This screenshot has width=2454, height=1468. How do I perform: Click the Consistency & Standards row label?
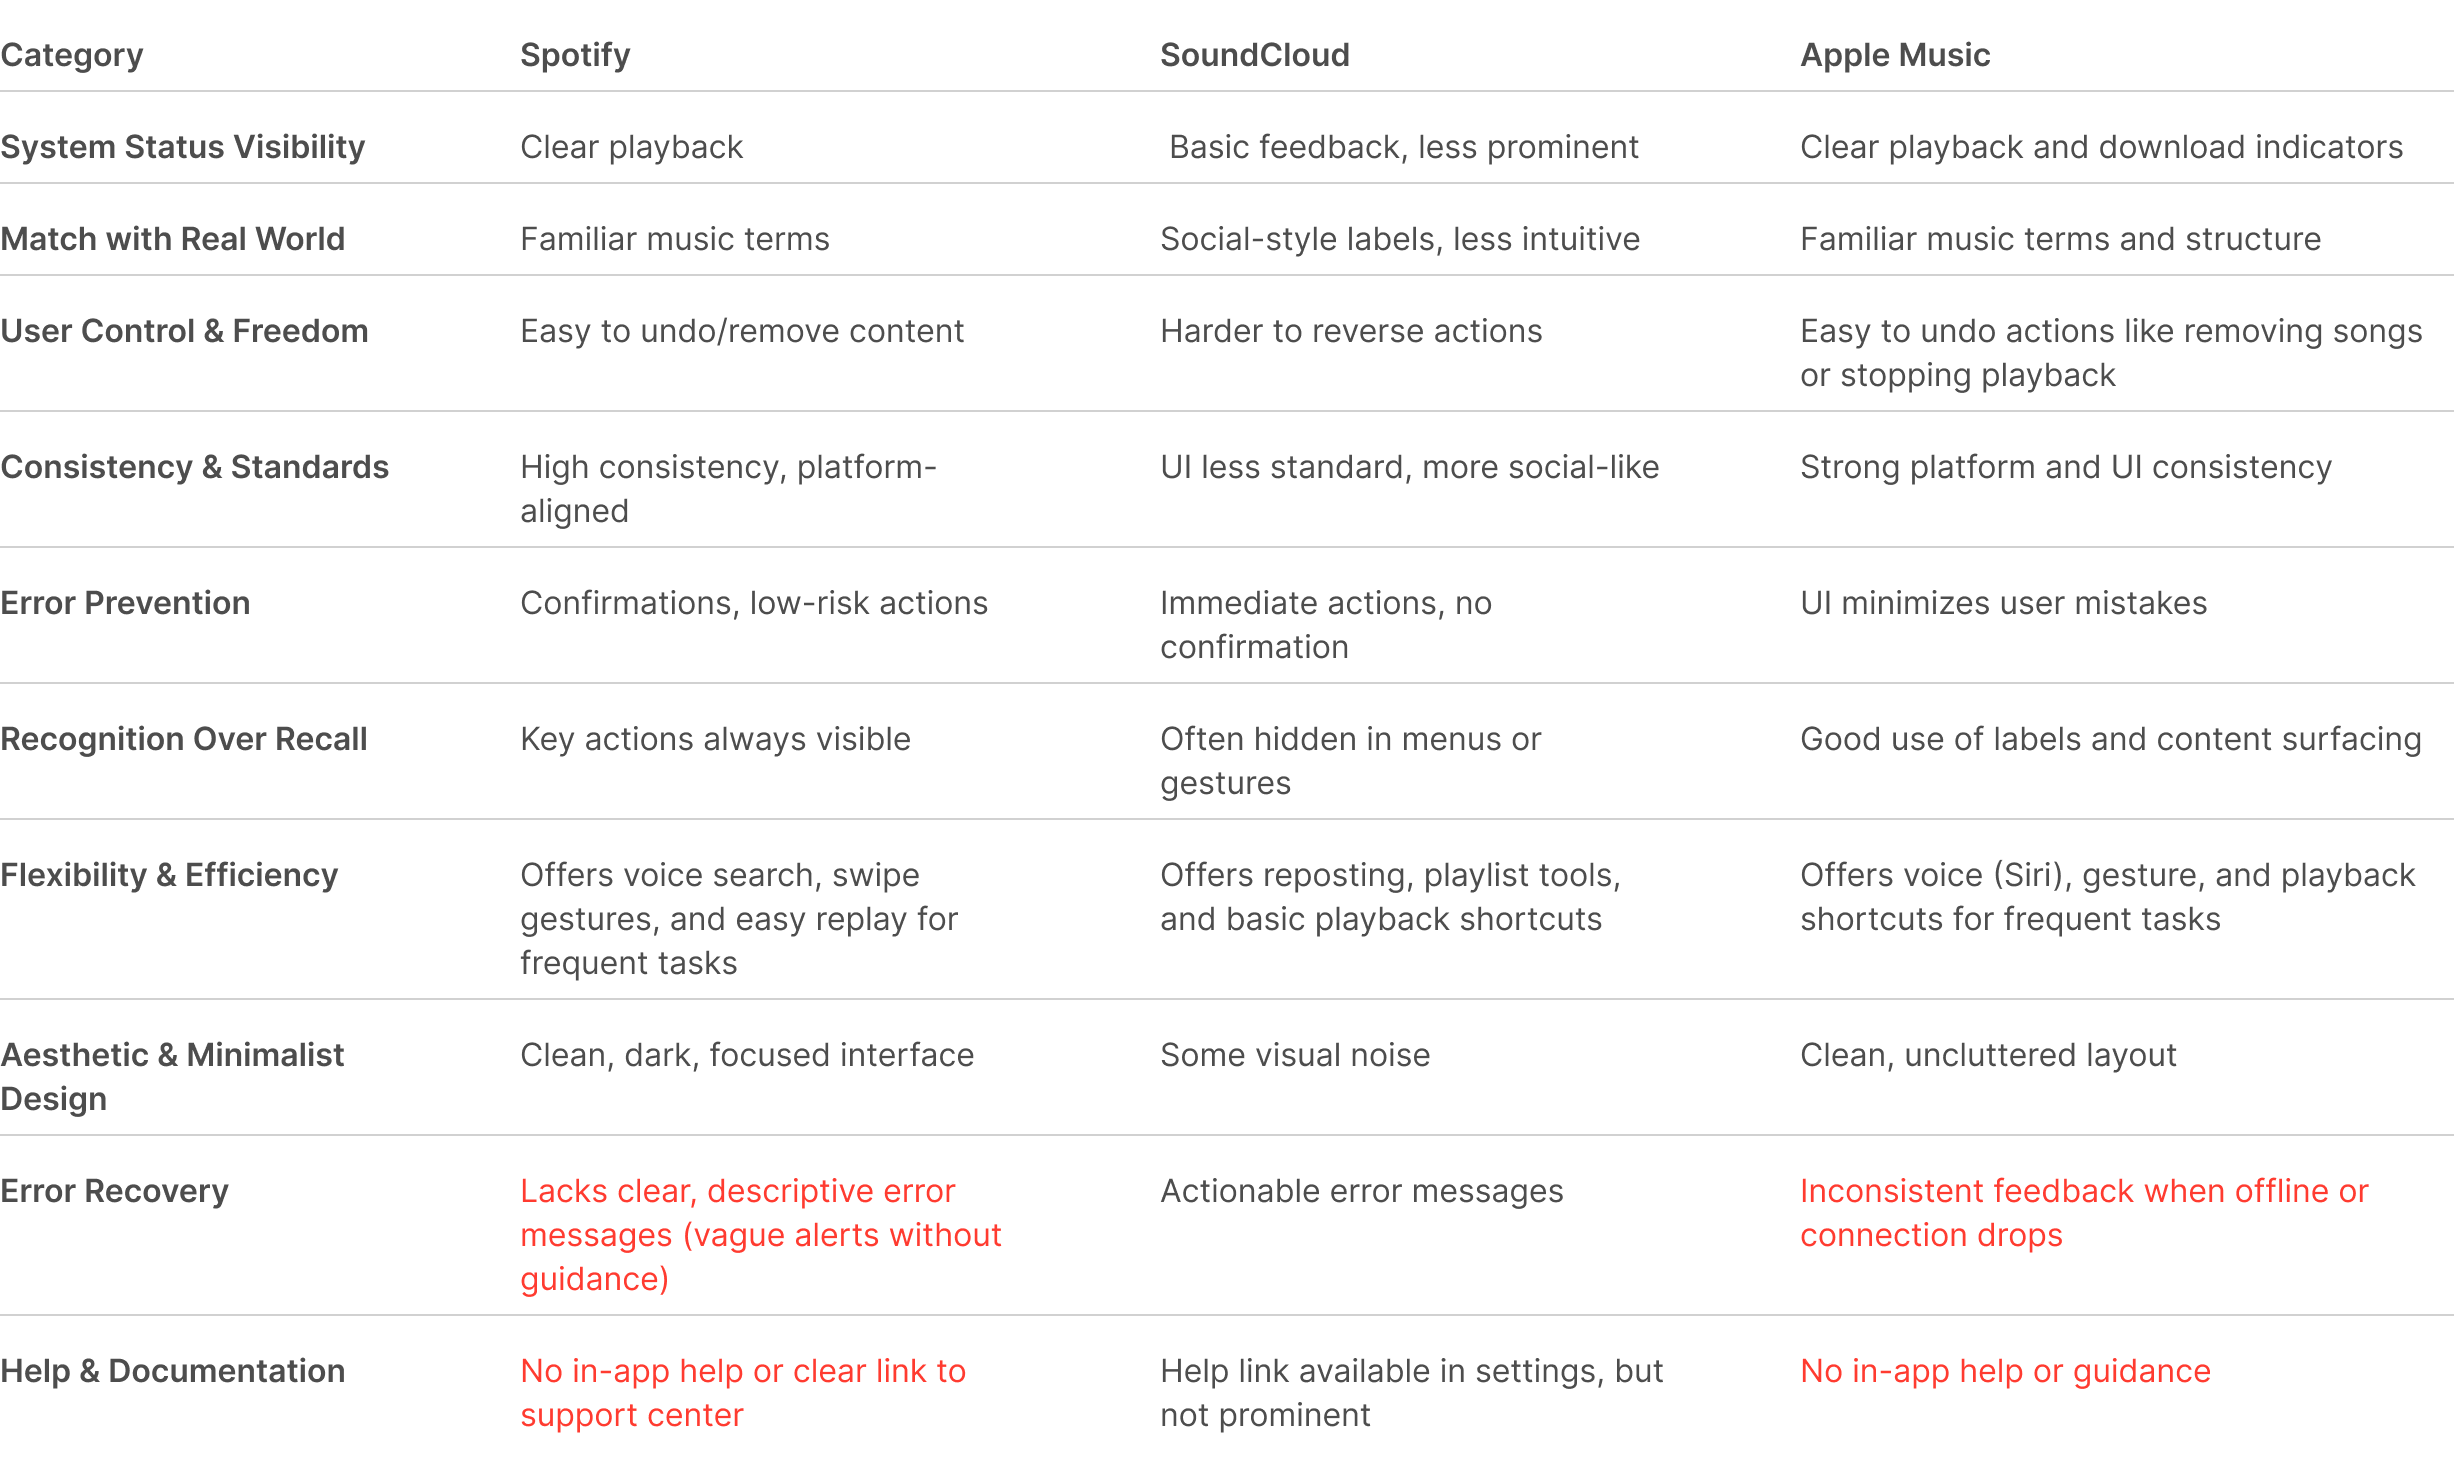(x=194, y=467)
